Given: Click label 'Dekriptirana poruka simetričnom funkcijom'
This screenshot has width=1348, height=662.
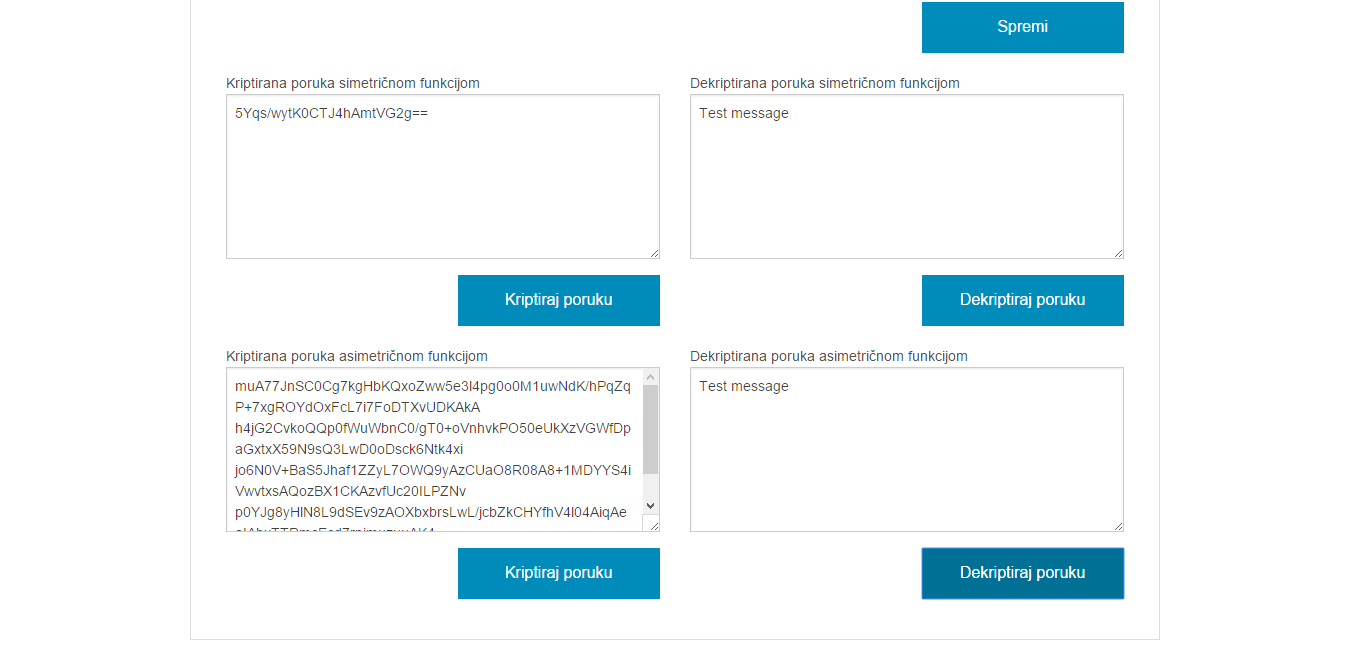Looking at the screenshot, I should [825, 83].
